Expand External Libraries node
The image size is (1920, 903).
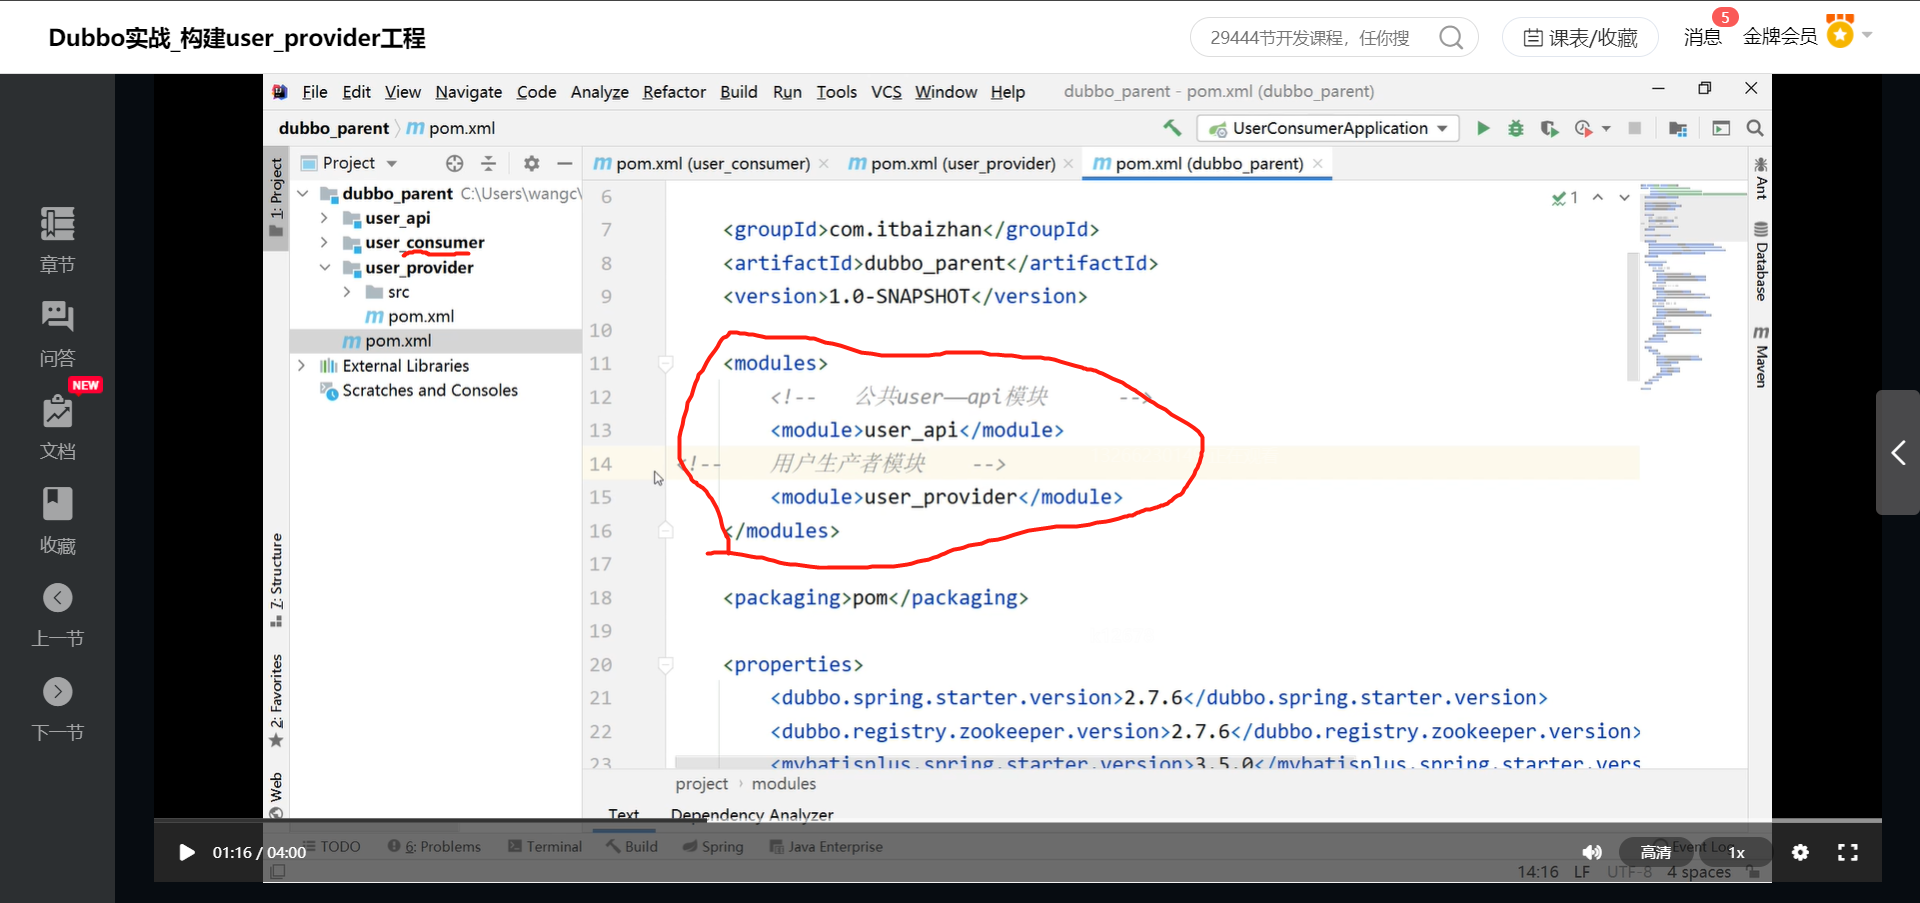coord(301,366)
